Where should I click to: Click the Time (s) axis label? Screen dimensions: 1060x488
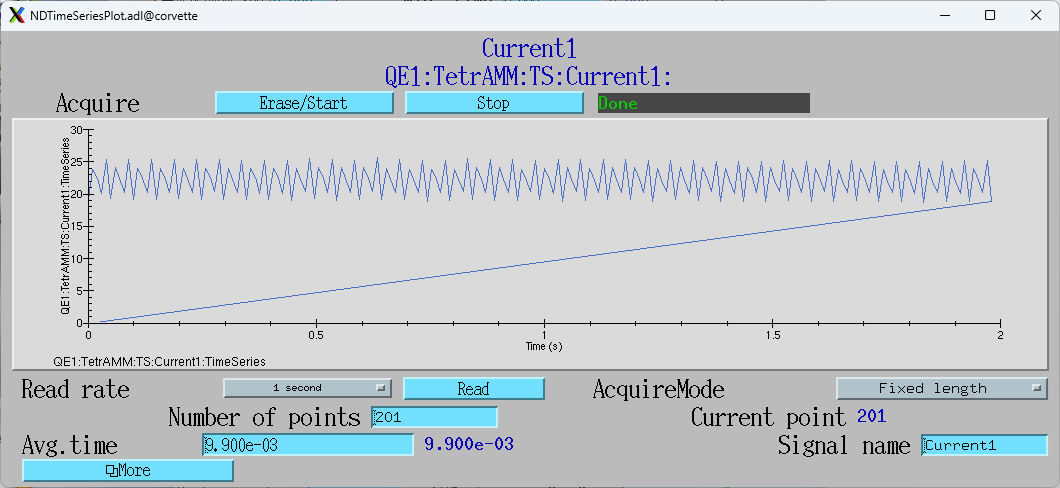(544, 346)
